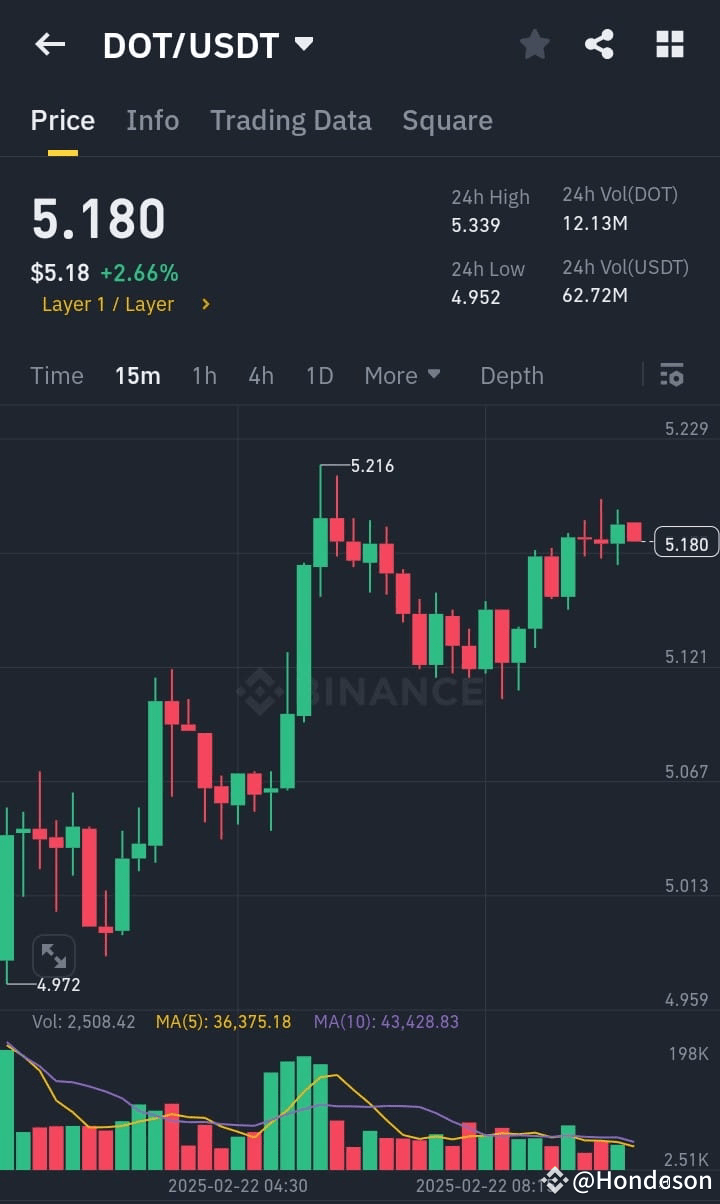Screen dimensions: 720x1204
Task: Open the share icon in the top bar
Action: click(x=599, y=43)
